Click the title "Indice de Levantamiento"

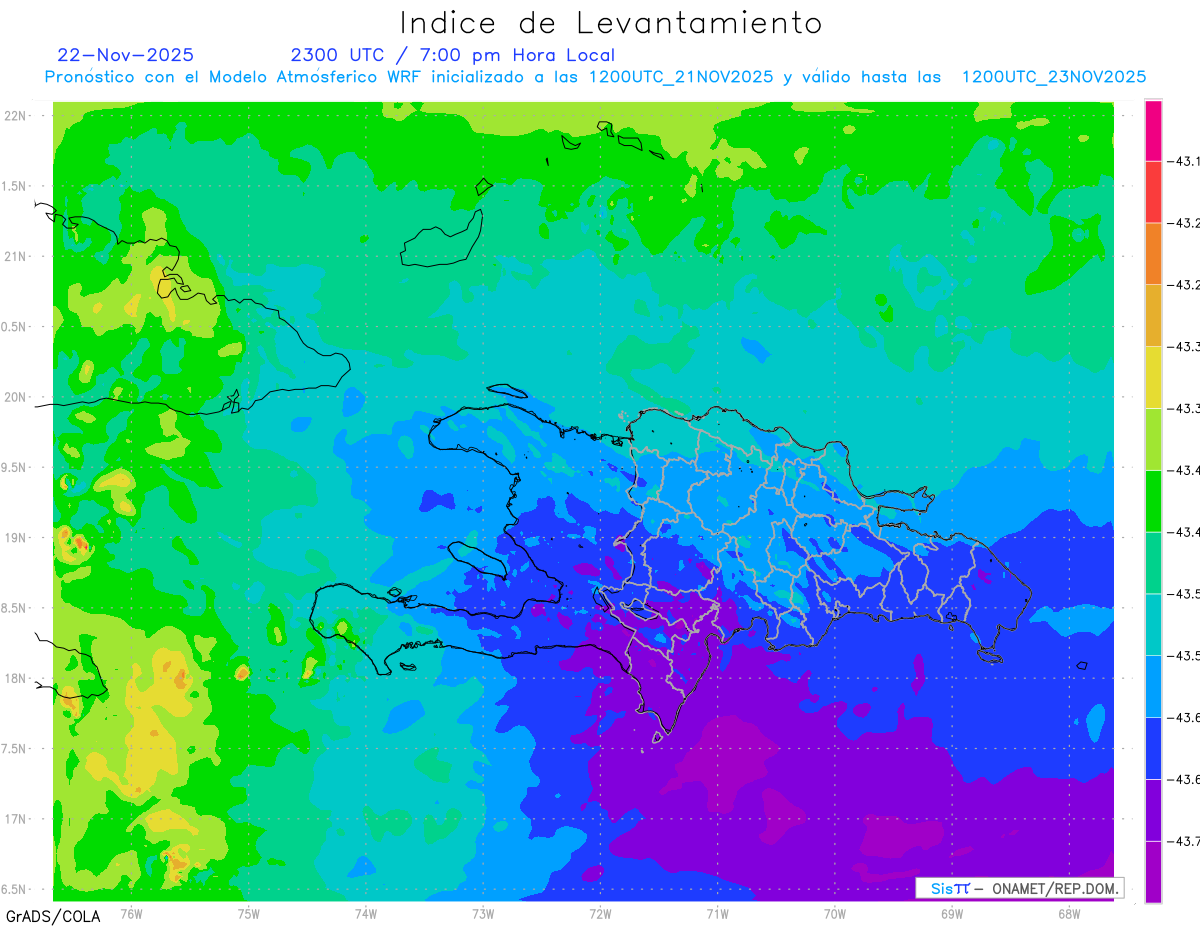(x=611, y=22)
